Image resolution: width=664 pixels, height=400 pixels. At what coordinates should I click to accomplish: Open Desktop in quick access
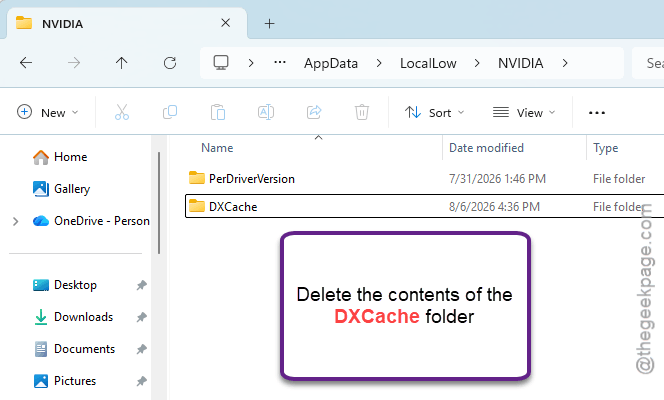pos(64,285)
